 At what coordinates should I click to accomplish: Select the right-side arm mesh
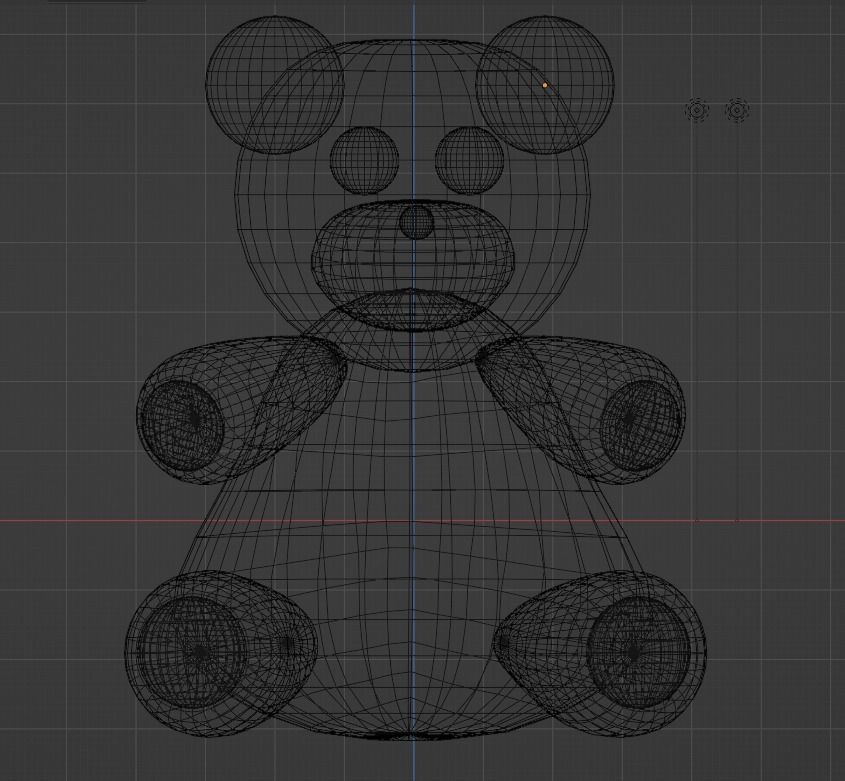(581, 410)
